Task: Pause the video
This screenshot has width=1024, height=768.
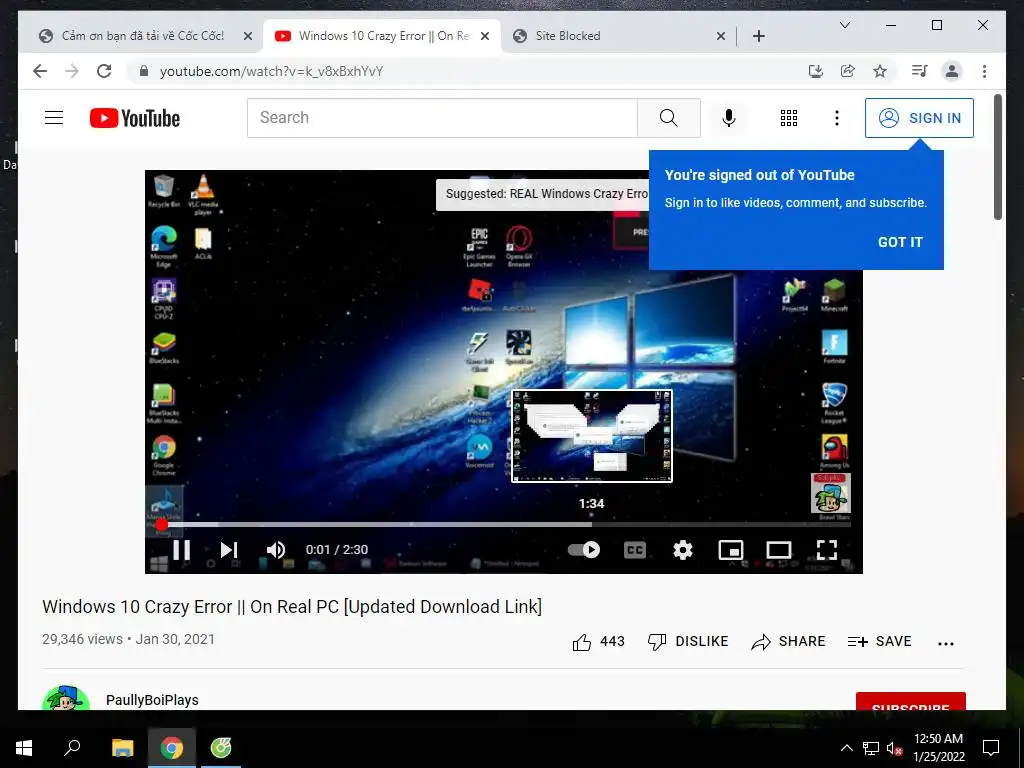Action: point(181,550)
